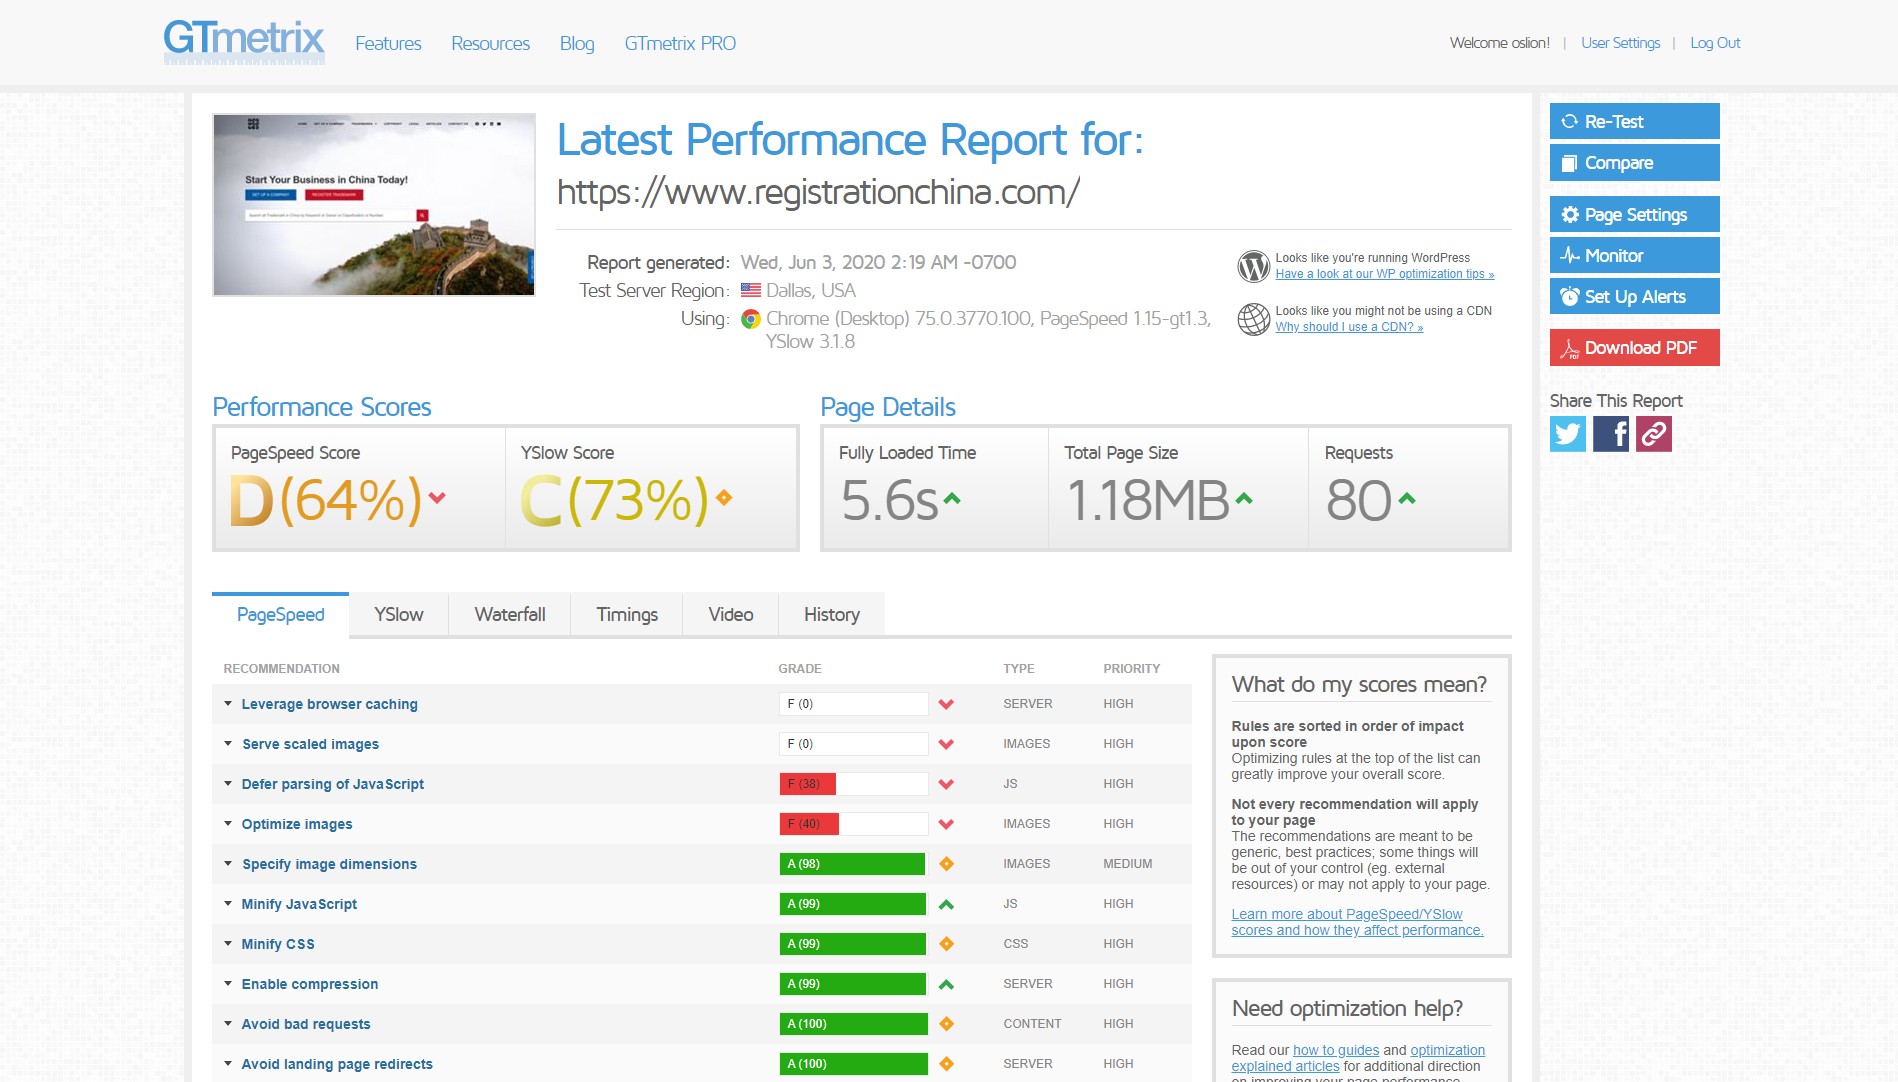The image size is (1898, 1082).
Task: Click the registrationchina.com report URL
Action: (x=818, y=192)
